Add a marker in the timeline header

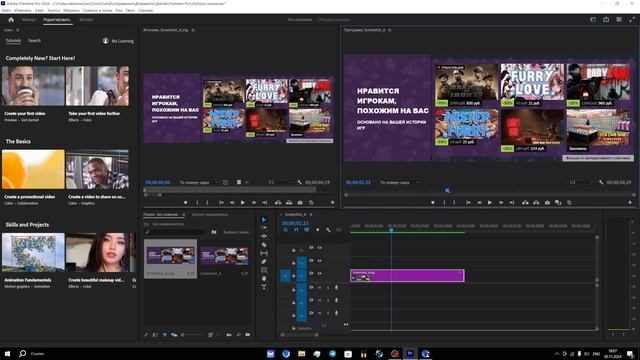point(318,230)
